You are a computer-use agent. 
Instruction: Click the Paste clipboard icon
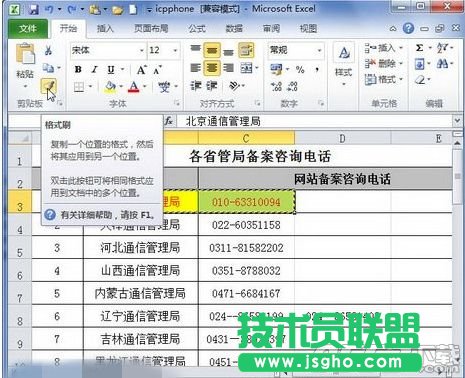pyautogui.click(x=25, y=53)
